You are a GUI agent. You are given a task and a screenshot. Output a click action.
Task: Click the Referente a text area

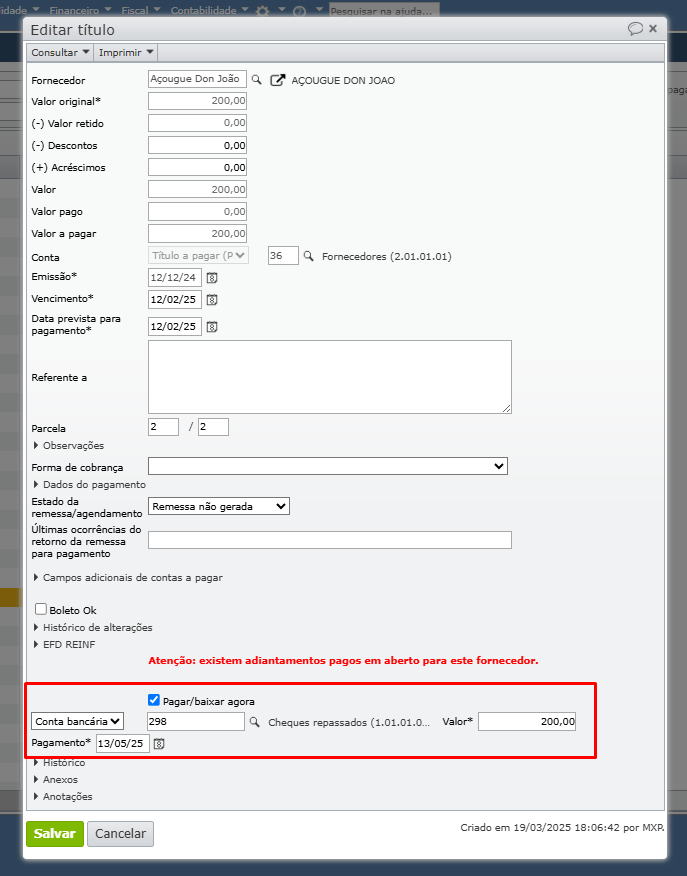[330, 377]
